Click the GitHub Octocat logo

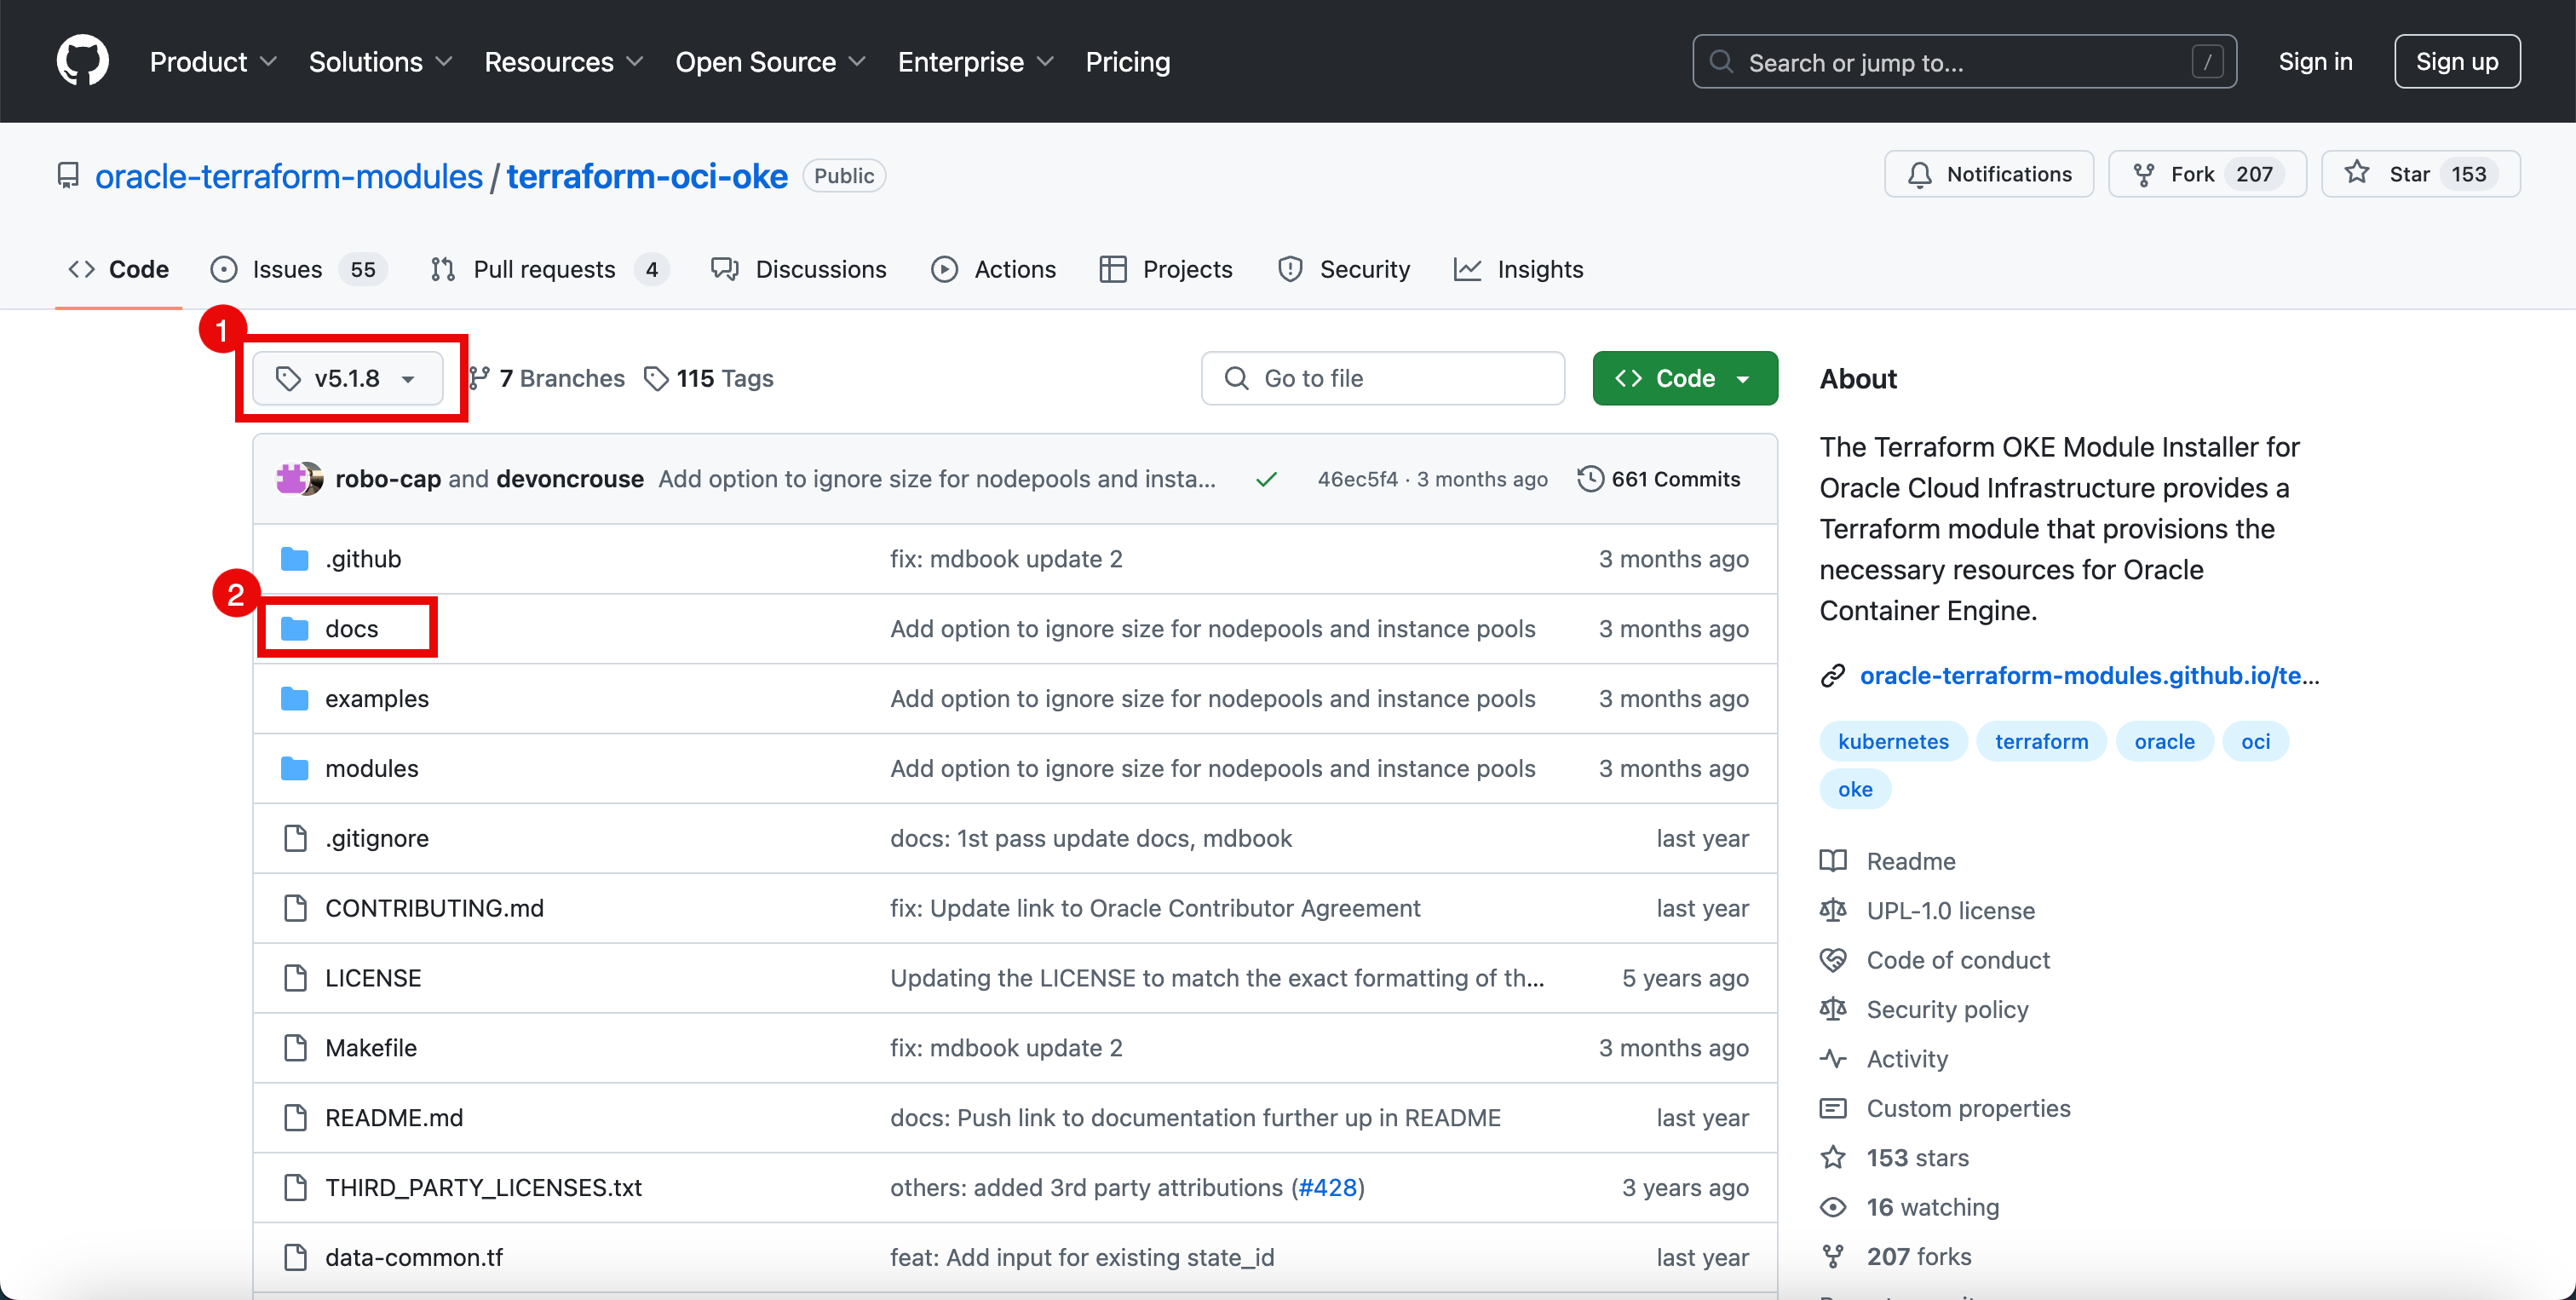pos(82,61)
